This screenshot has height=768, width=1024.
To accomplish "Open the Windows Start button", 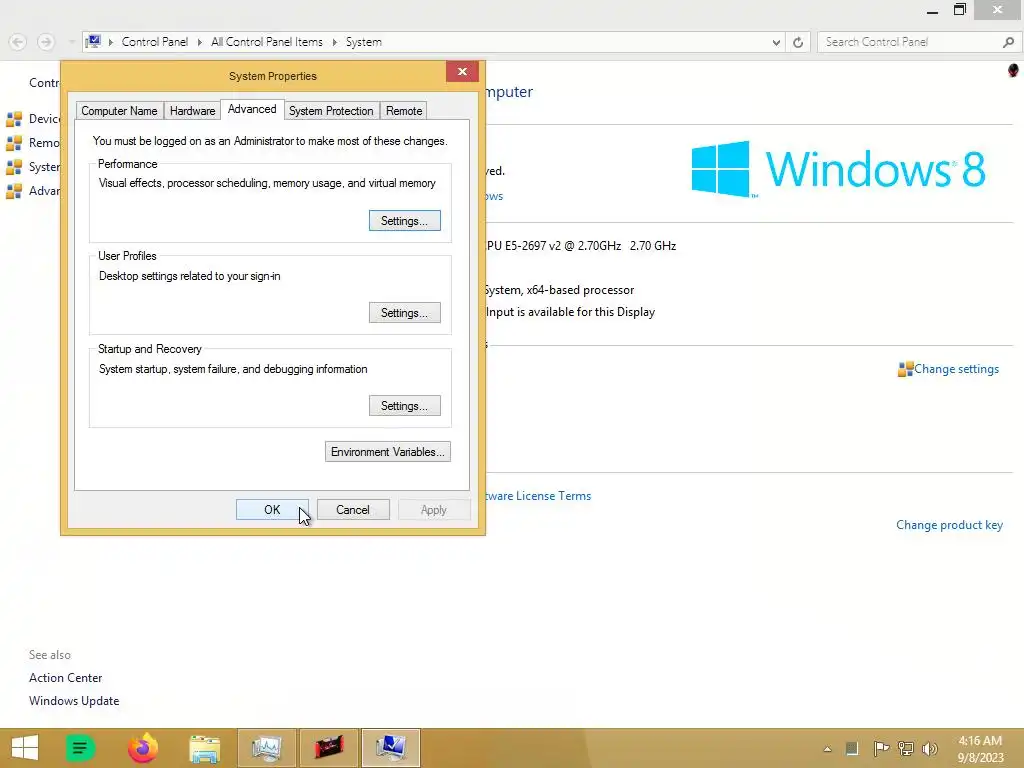I will tap(25, 748).
